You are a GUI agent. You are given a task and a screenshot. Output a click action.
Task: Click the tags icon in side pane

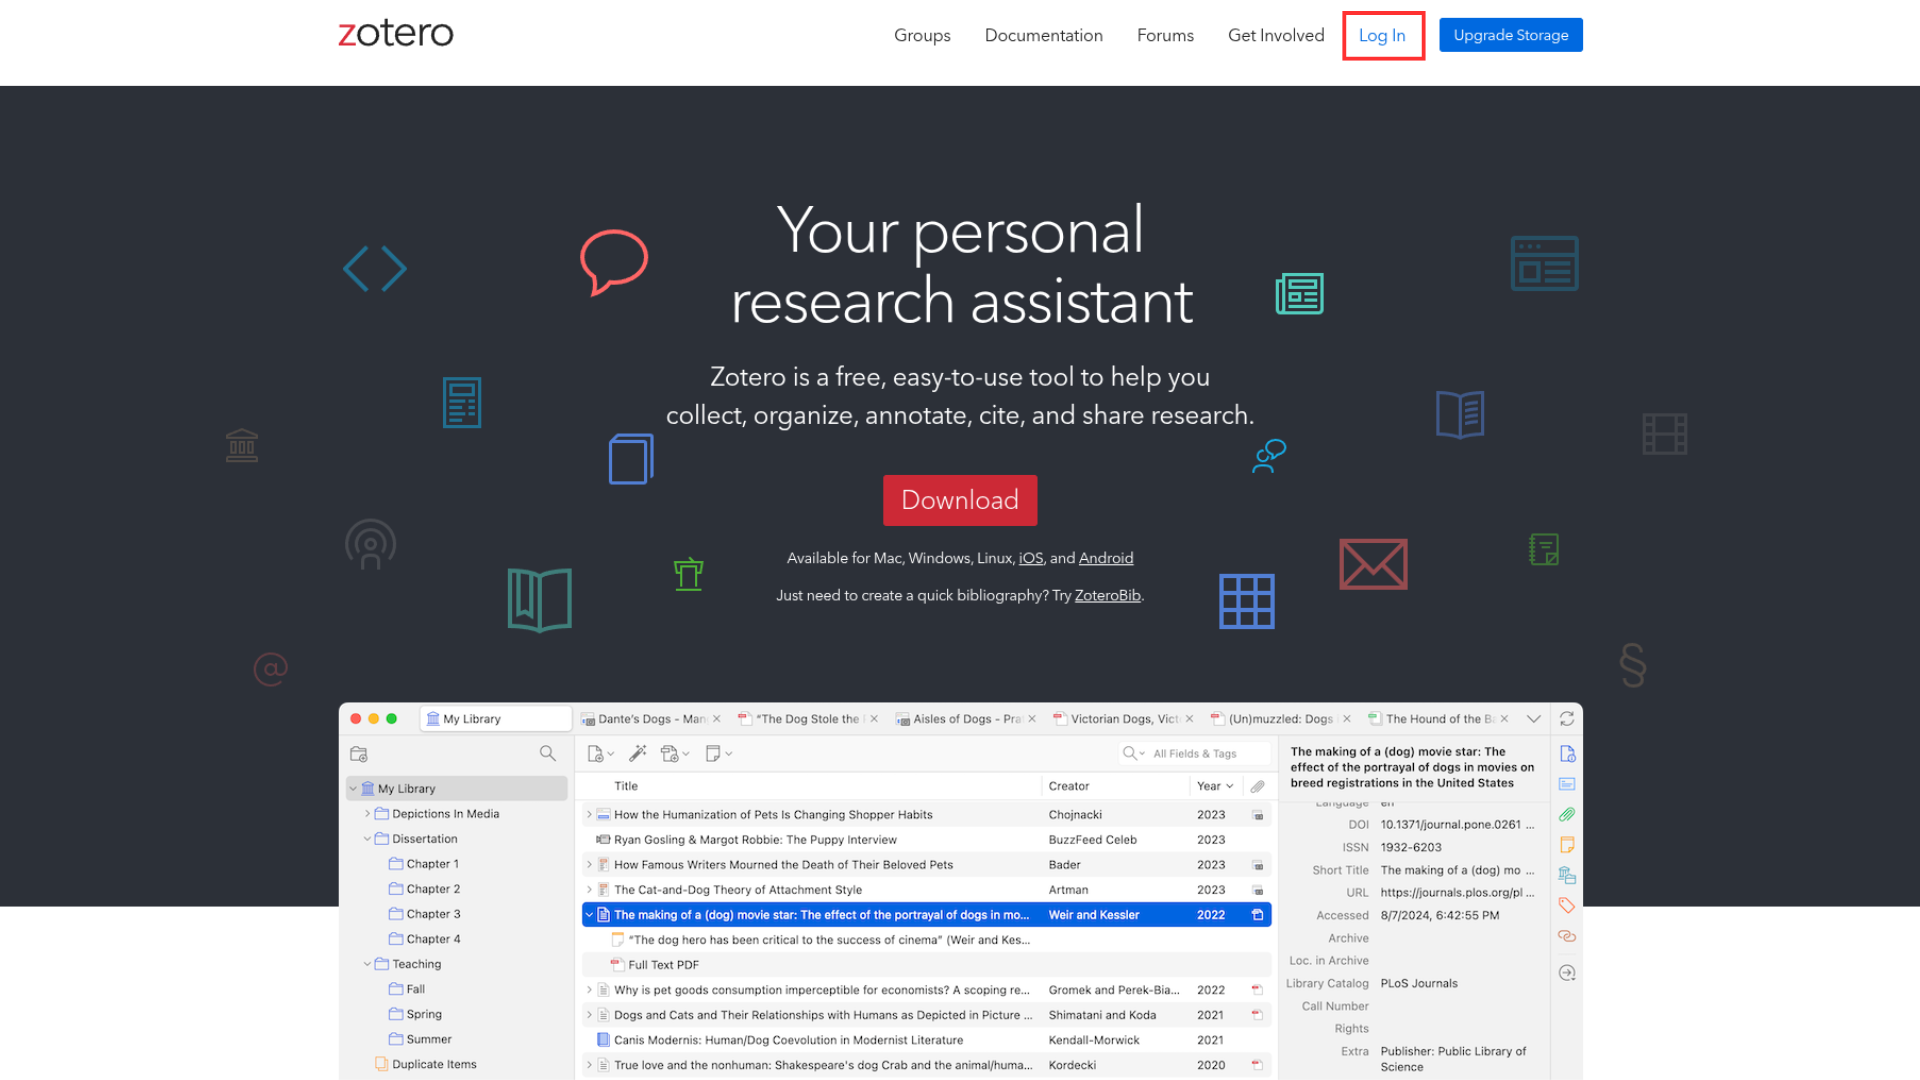tap(1567, 906)
